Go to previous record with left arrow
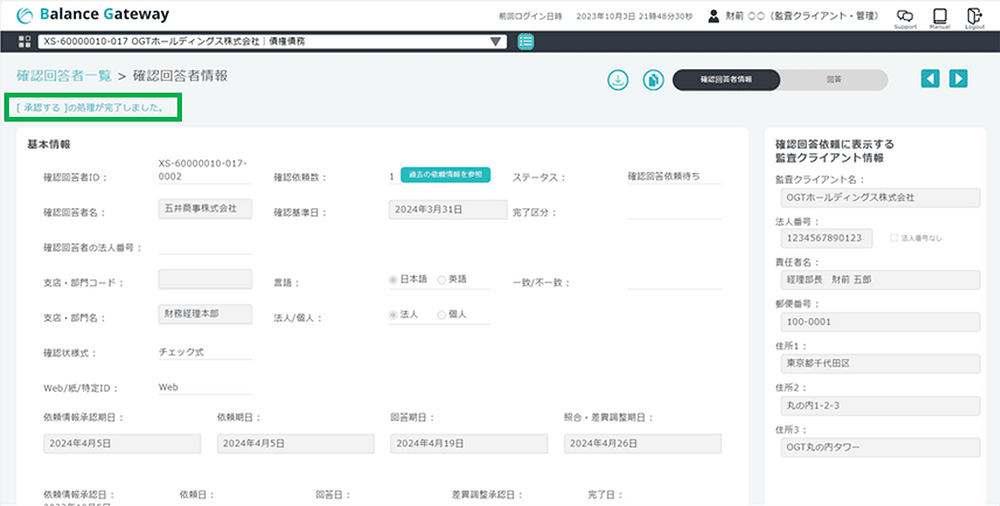The width and height of the screenshot is (1000, 506). [x=930, y=79]
